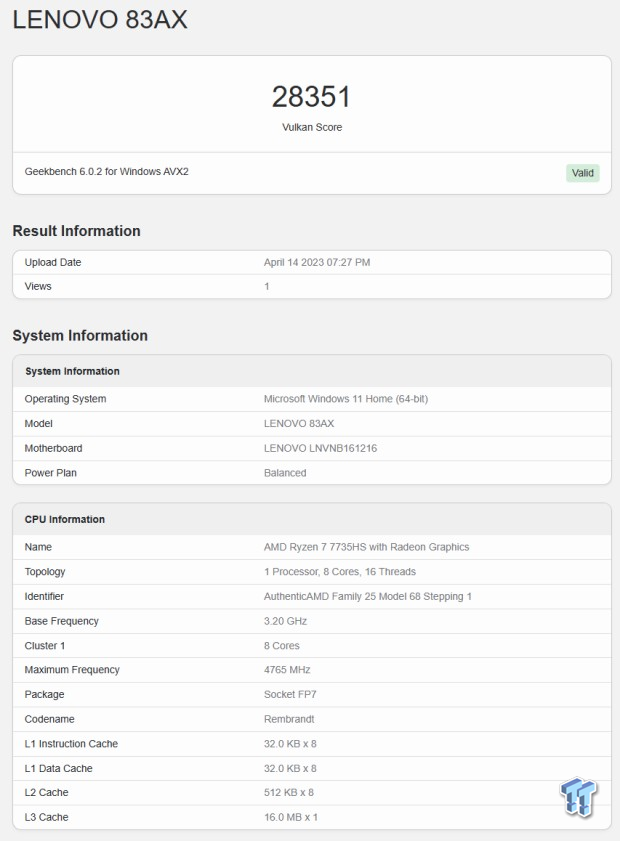The height and width of the screenshot is (841, 620).
Task: Click the Identifier label
Action: tap(44, 596)
